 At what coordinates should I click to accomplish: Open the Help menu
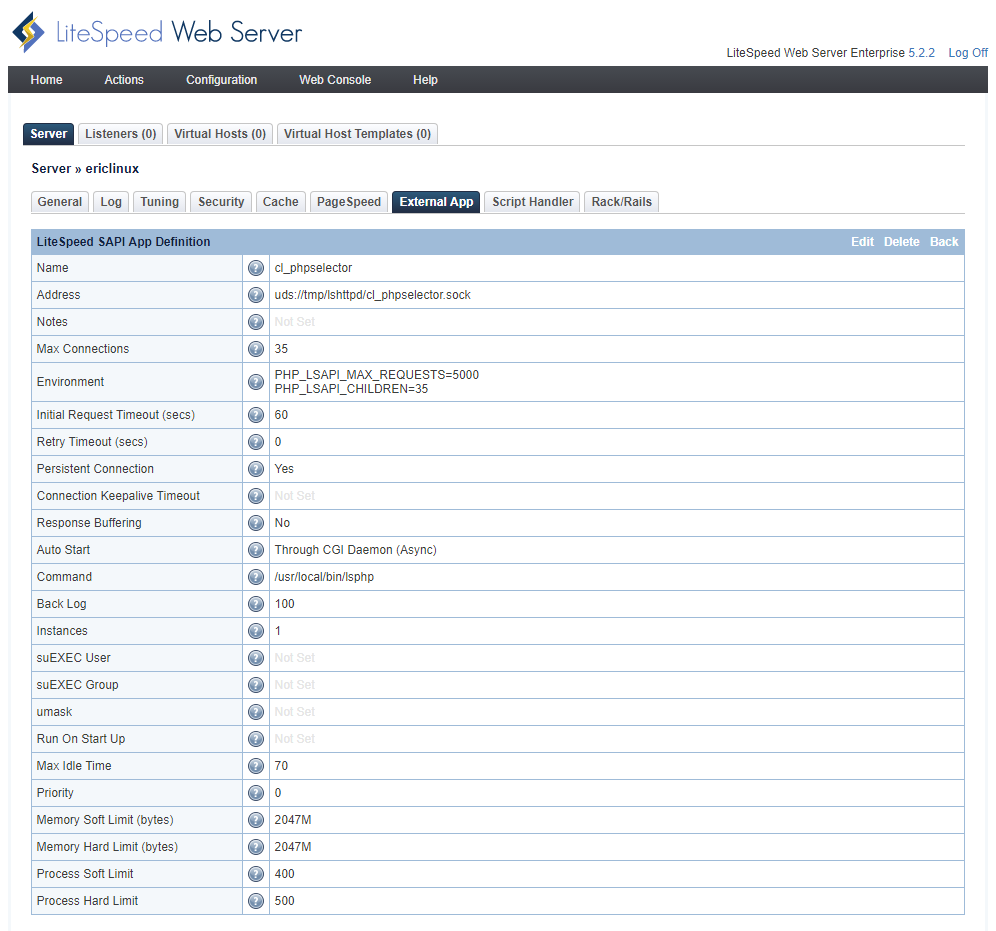tap(425, 79)
